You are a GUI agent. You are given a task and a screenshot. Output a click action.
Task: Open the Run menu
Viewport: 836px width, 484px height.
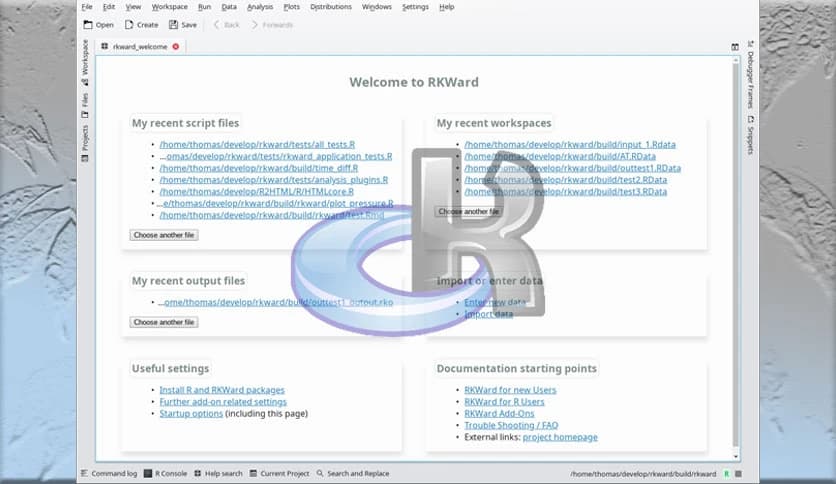click(204, 7)
